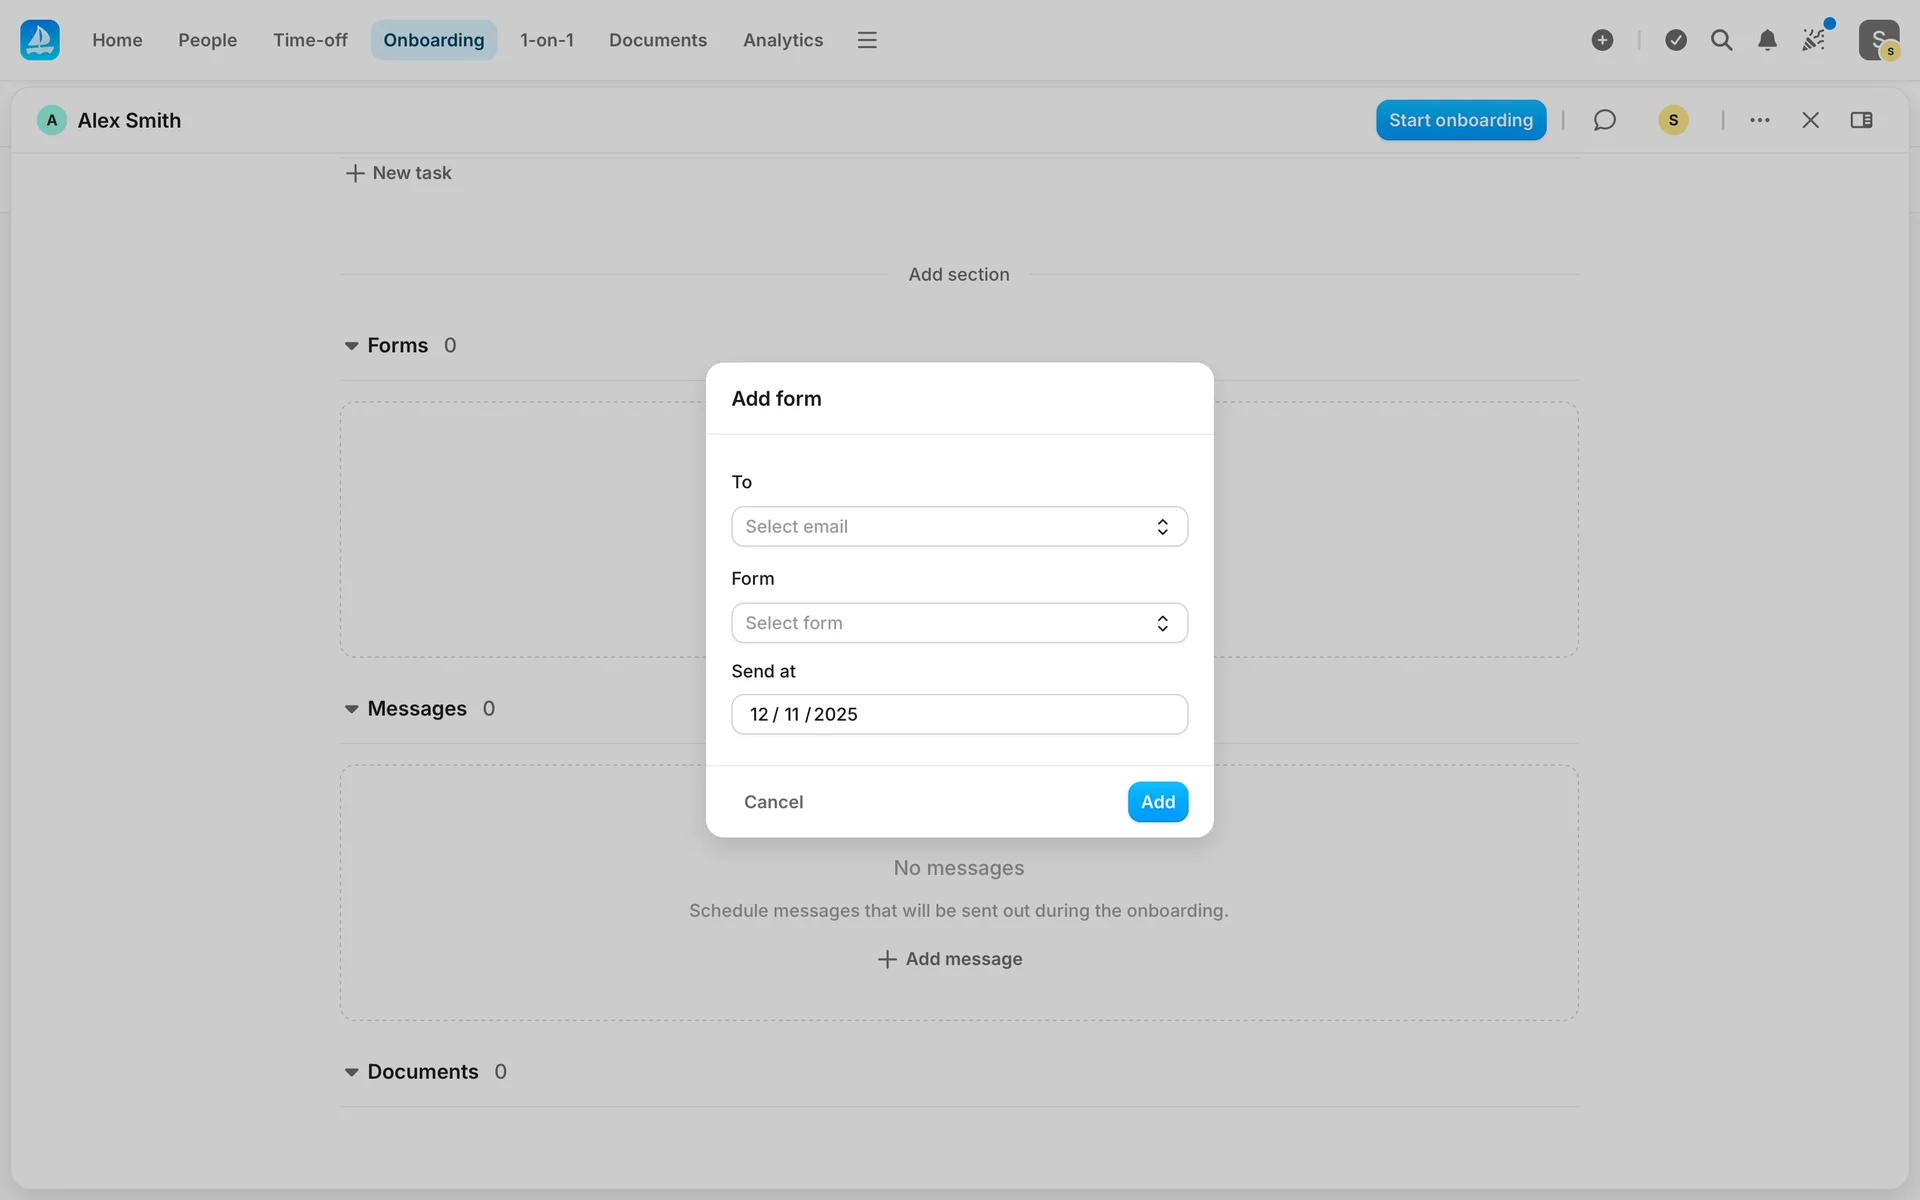
Task: Open the Select form dropdown
Action: coord(959,623)
